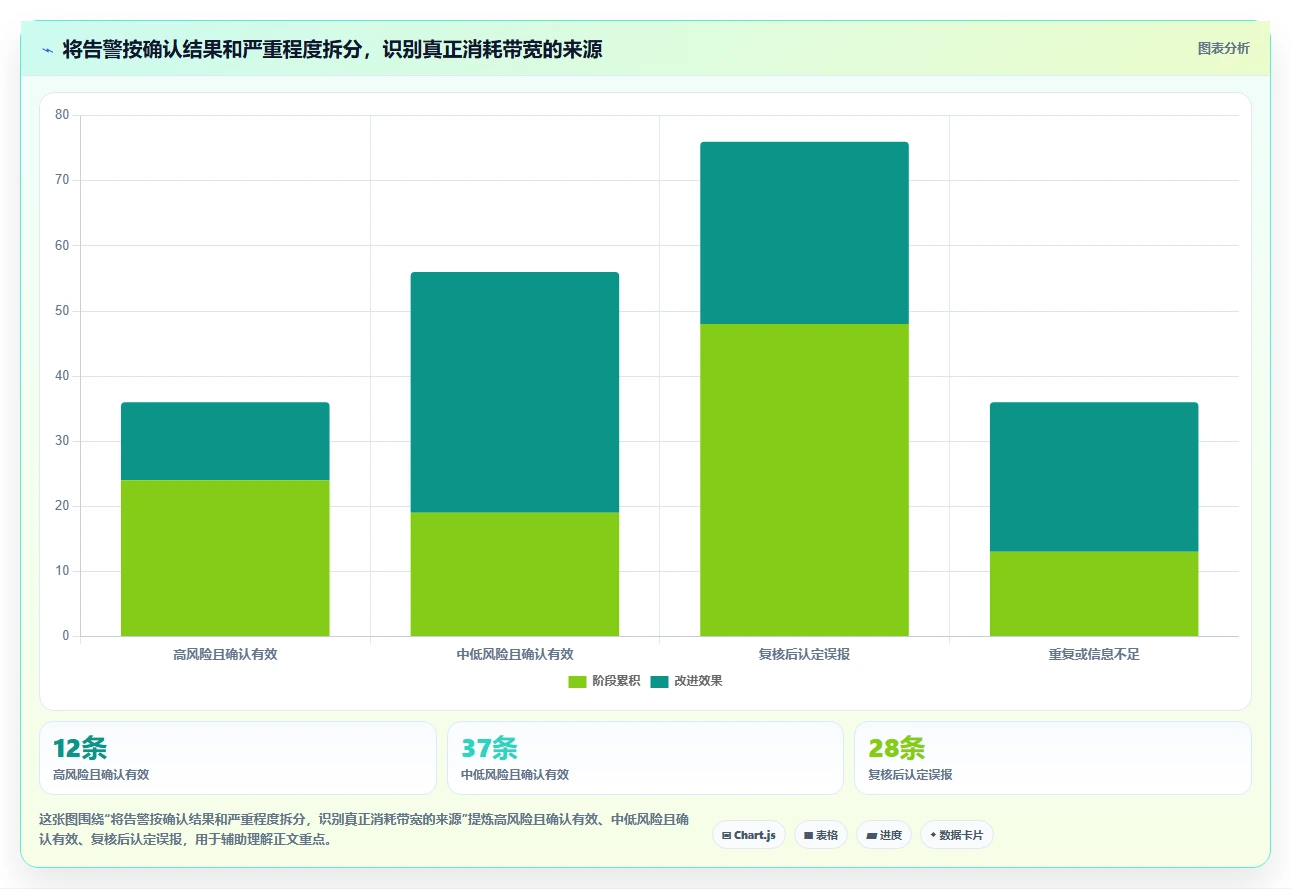1291x889 pixels.
Task: Click the light green 阶段累积 legend swatch
Action: click(577, 681)
